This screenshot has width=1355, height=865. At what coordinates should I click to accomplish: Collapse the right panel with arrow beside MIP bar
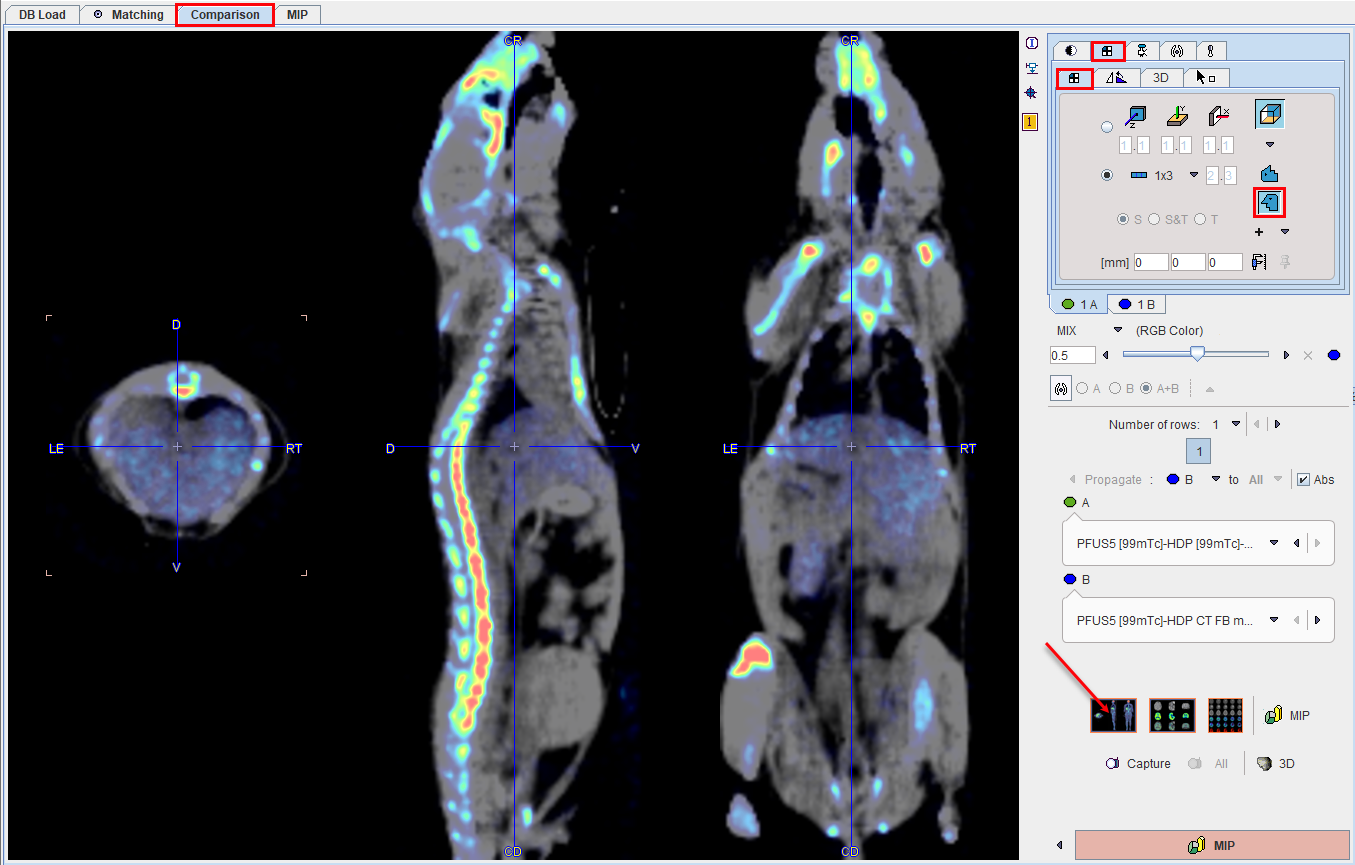pyautogui.click(x=1059, y=845)
